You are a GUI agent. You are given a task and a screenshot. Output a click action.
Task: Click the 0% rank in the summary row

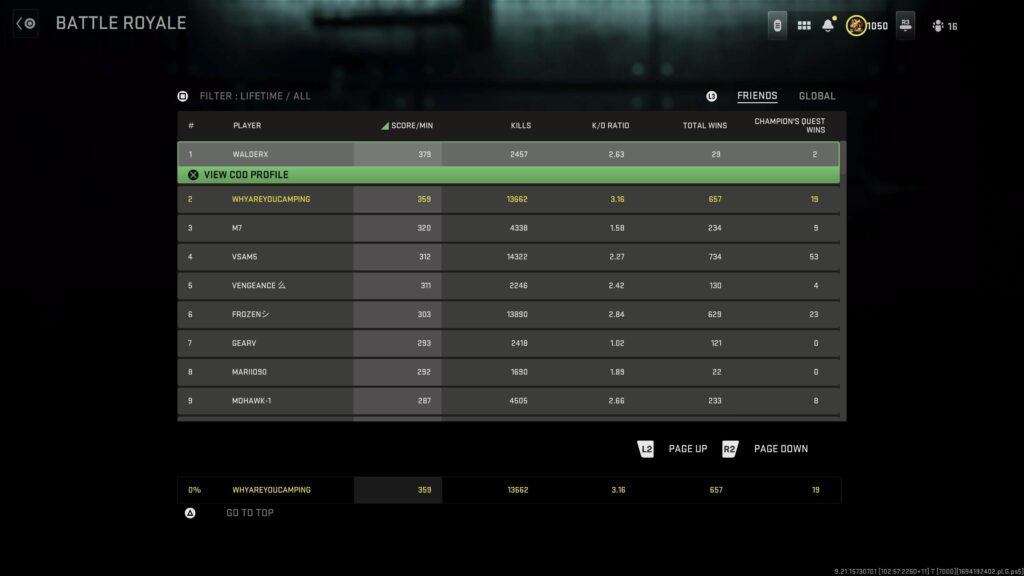pyautogui.click(x=195, y=490)
